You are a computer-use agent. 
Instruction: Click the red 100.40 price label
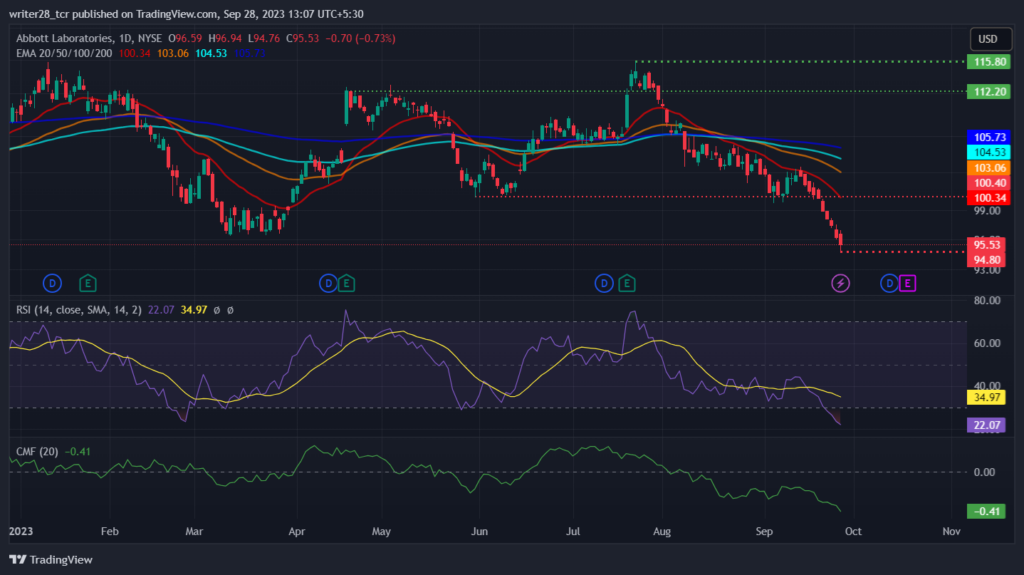[989, 183]
